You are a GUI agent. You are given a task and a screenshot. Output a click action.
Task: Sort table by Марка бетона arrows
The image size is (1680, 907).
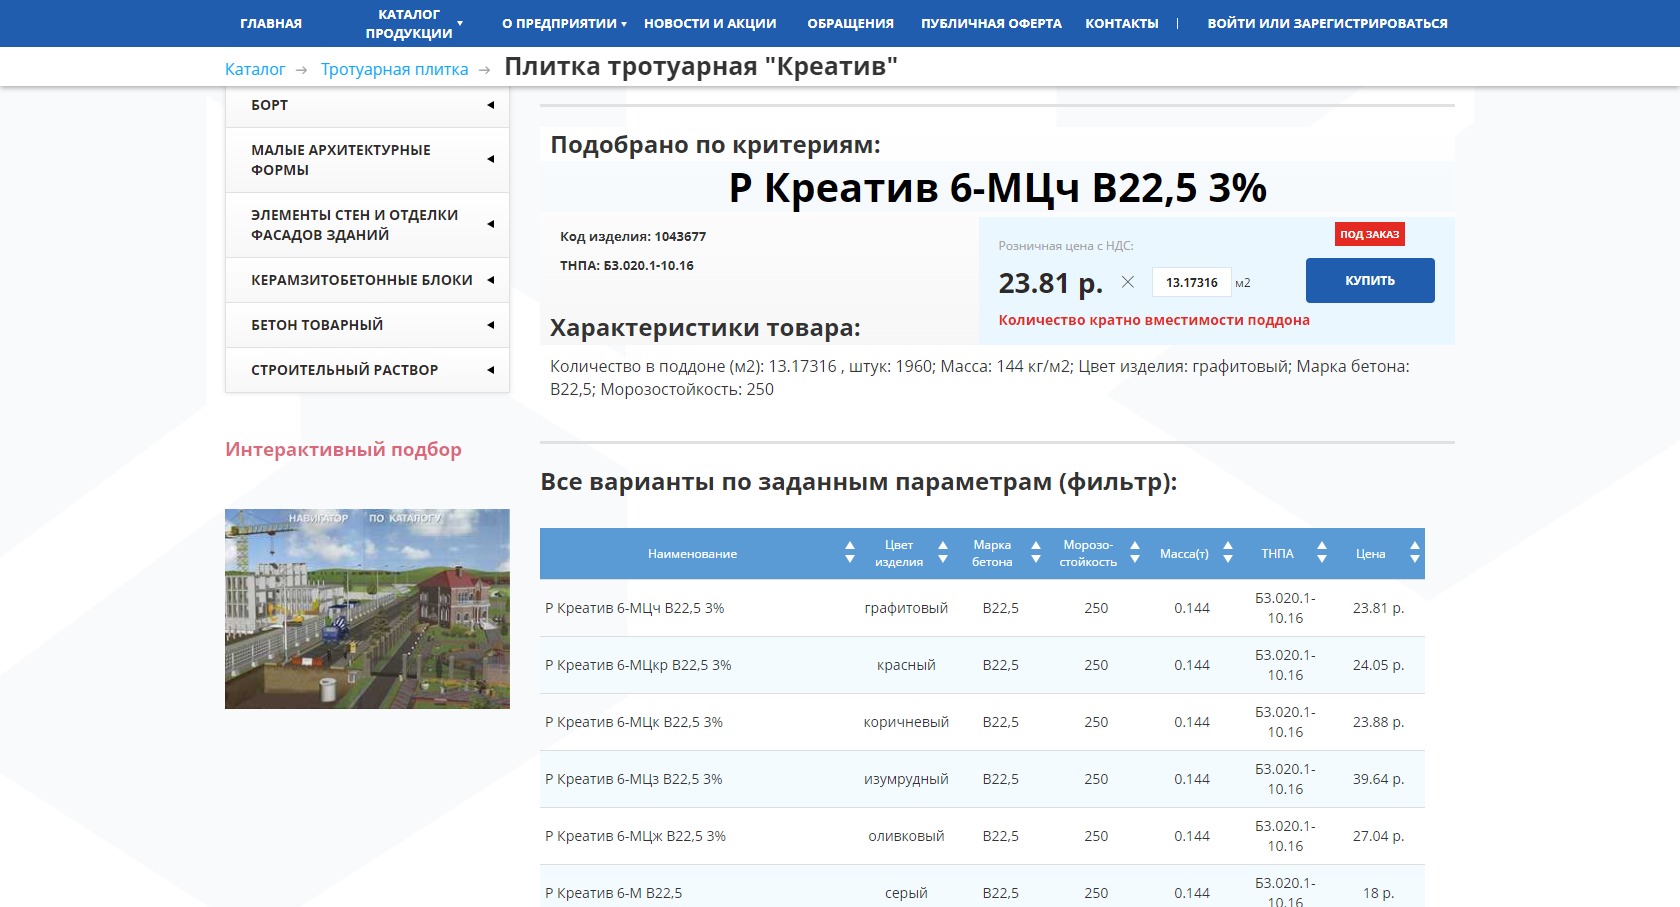[1035, 553]
